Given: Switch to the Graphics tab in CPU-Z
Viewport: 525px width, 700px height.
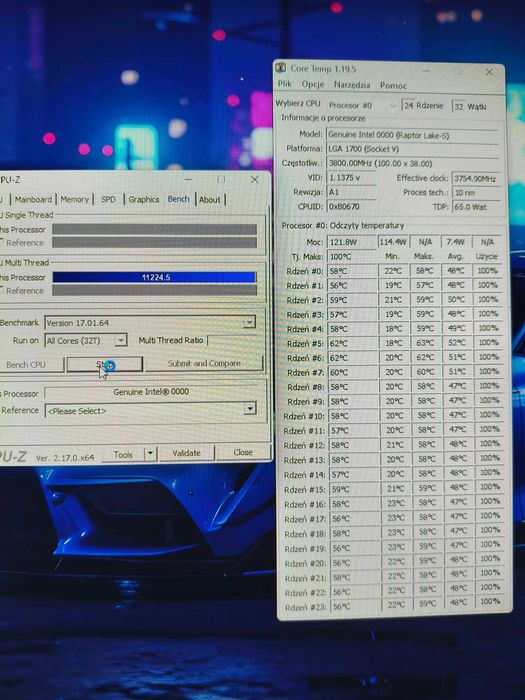Looking at the screenshot, I should [x=144, y=200].
